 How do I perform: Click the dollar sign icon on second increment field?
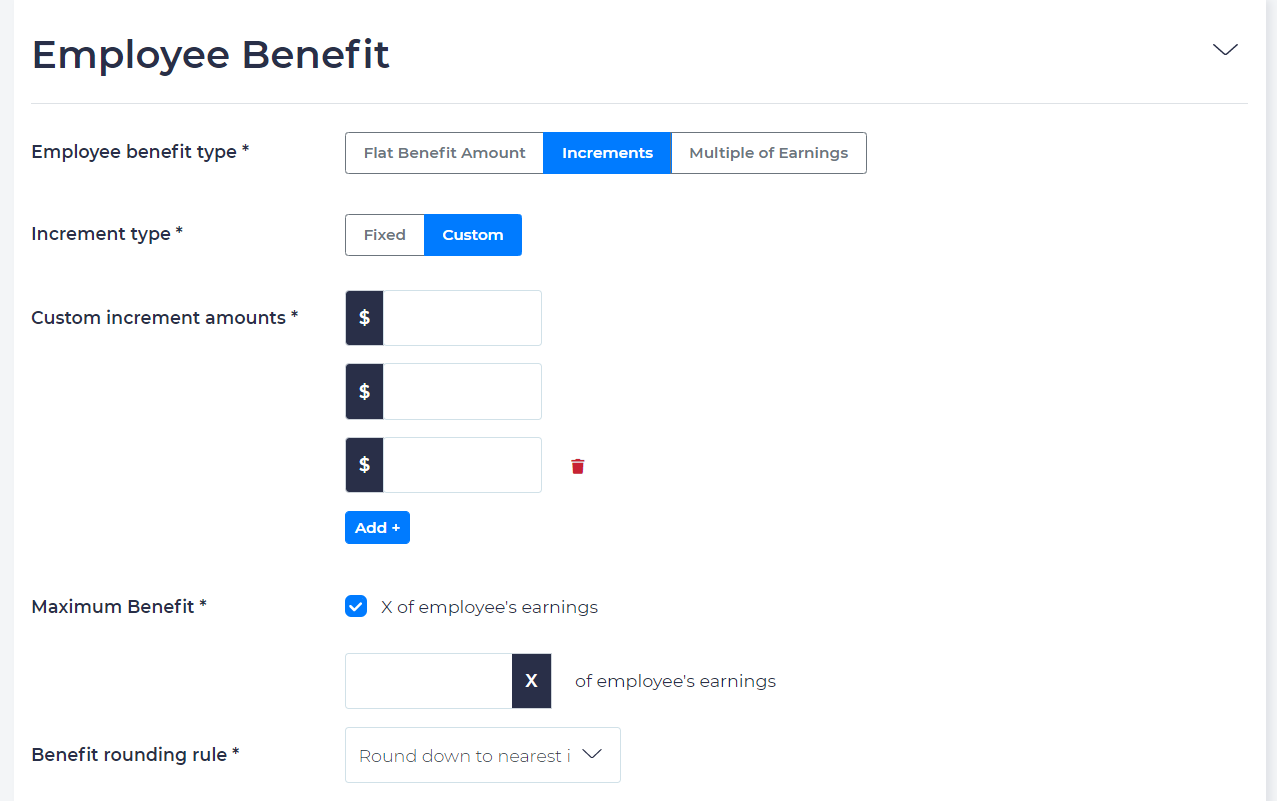pyautogui.click(x=363, y=391)
